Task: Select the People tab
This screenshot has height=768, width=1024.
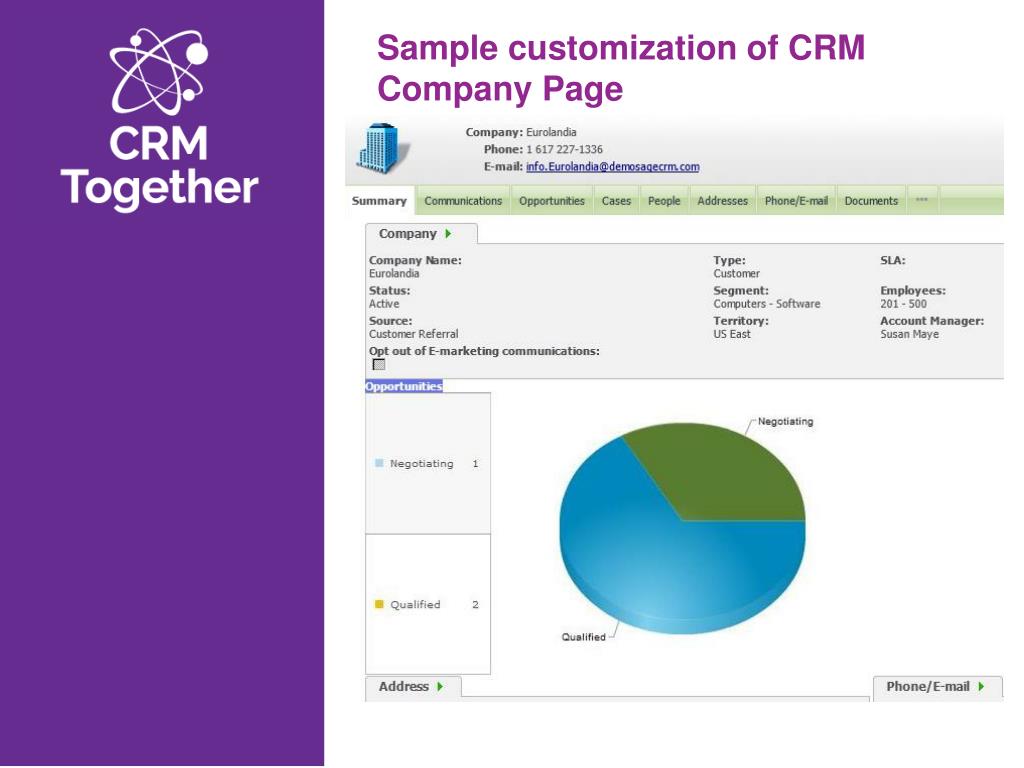Action: coord(664,200)
